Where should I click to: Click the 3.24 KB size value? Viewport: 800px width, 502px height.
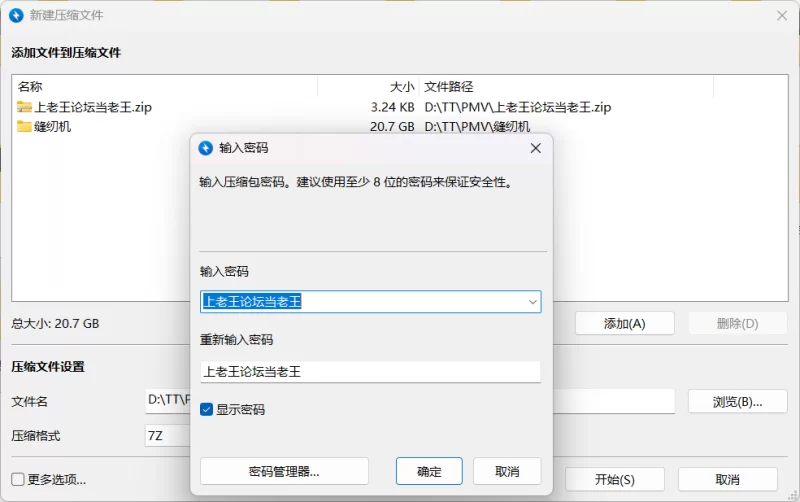pyautogui.click(x=392, y=107)
